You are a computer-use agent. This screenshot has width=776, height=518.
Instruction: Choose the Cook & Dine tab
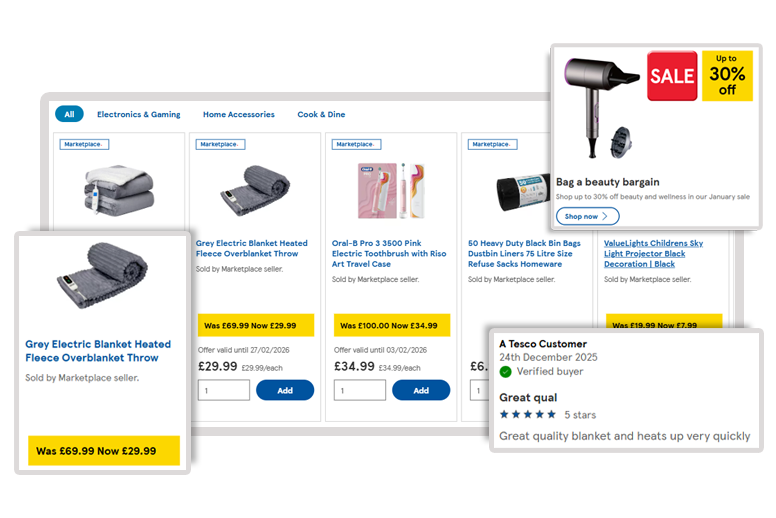pos(321,114)
